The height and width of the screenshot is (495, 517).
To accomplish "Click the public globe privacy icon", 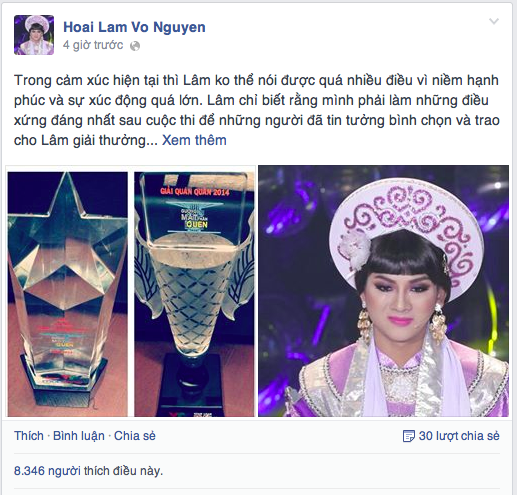I will 135,46.
